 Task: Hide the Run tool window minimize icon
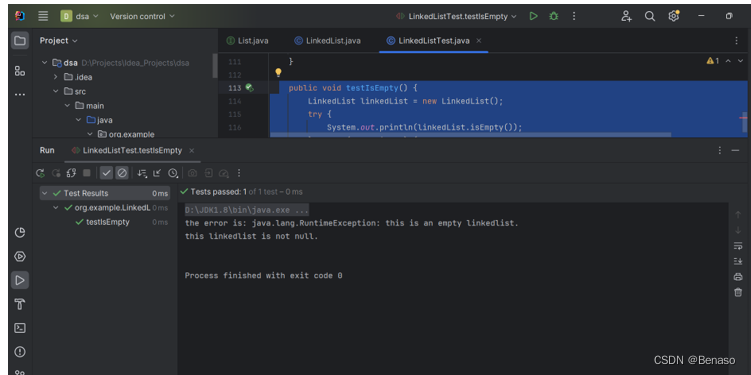pos(735,150)
